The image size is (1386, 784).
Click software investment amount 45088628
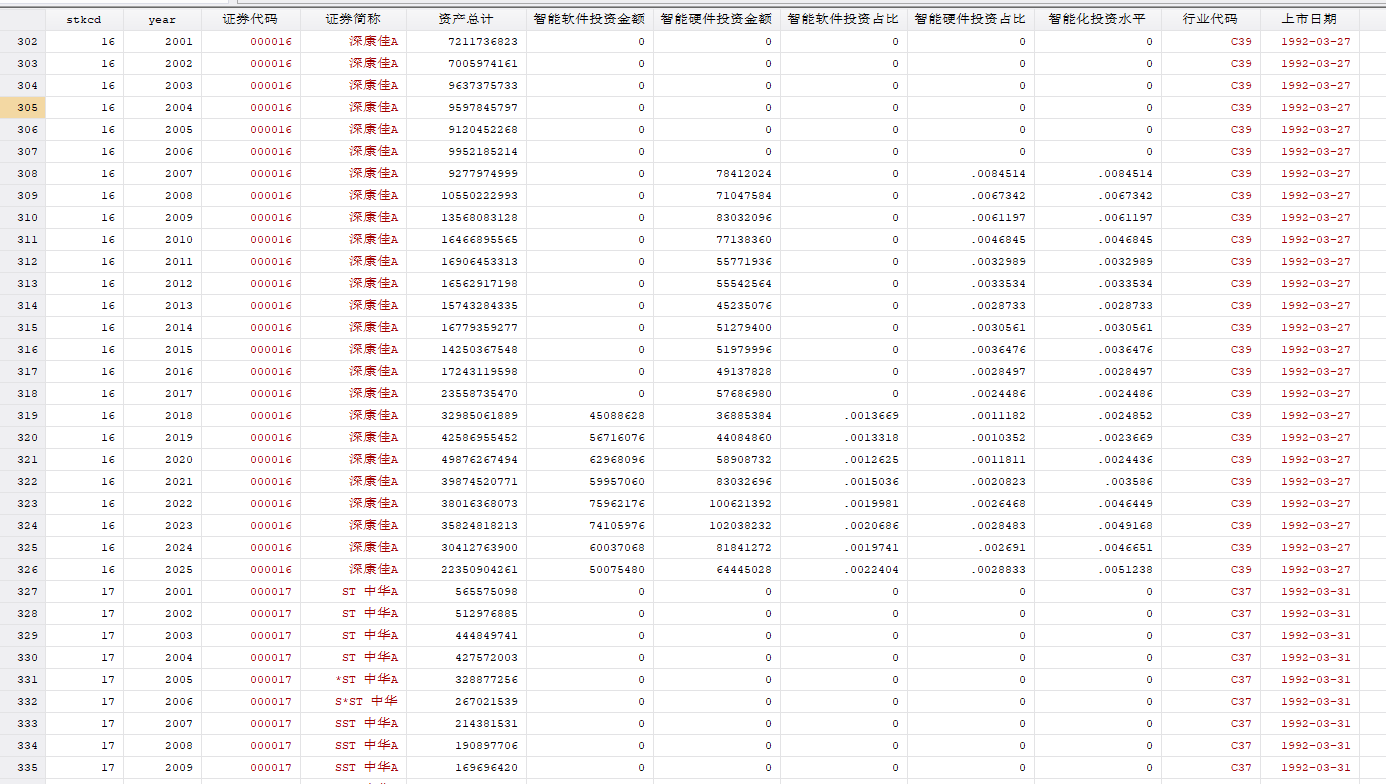pyautogui.click(x=589, y=415)
